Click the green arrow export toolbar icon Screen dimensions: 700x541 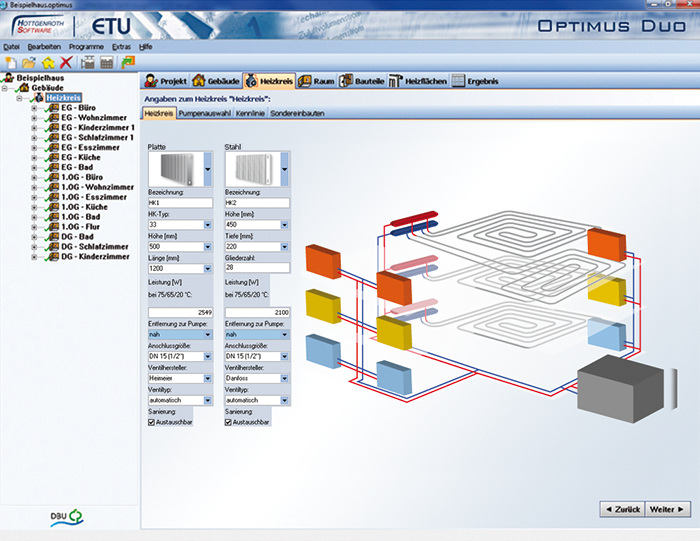tap(128, 62)
